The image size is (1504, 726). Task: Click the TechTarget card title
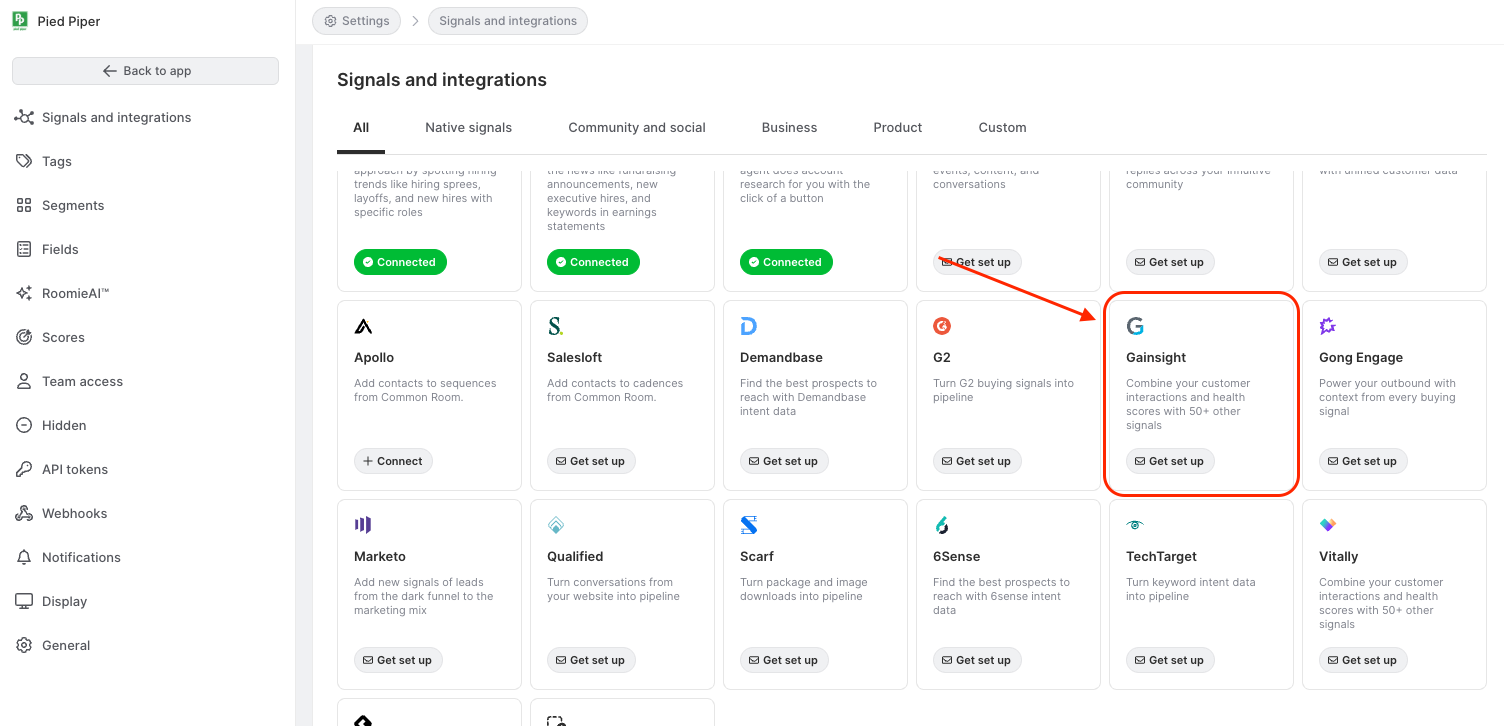pyautogui.click(x=1161, y=556)
